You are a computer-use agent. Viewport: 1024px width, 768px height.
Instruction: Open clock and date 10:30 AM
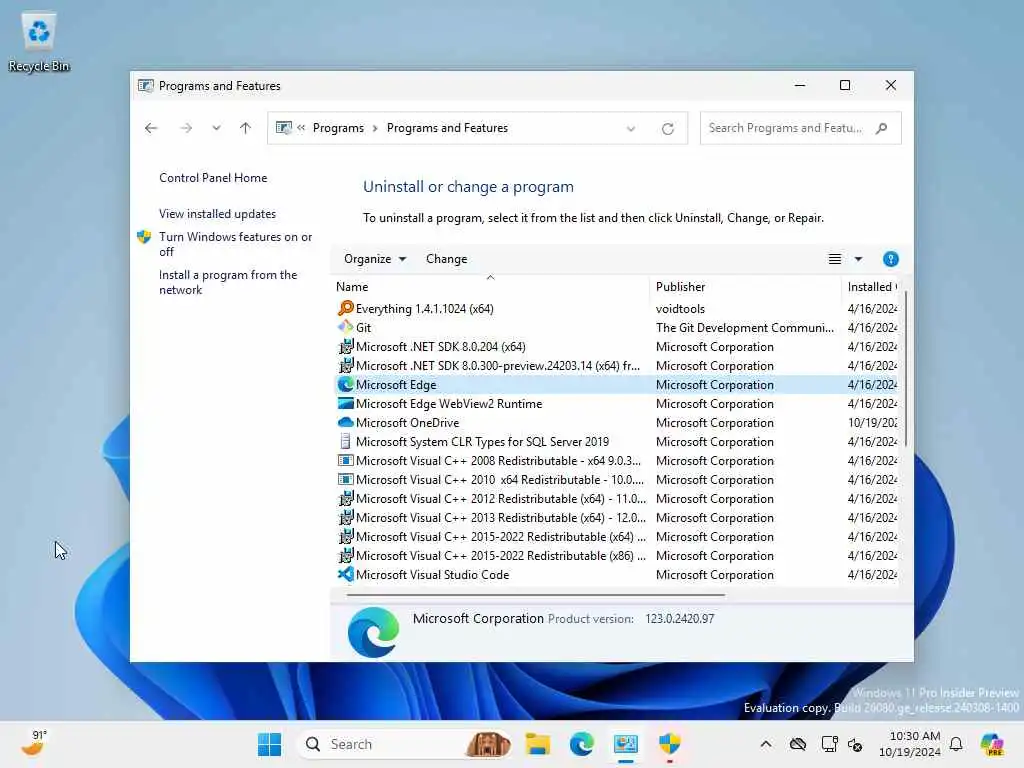pos(909,744)
